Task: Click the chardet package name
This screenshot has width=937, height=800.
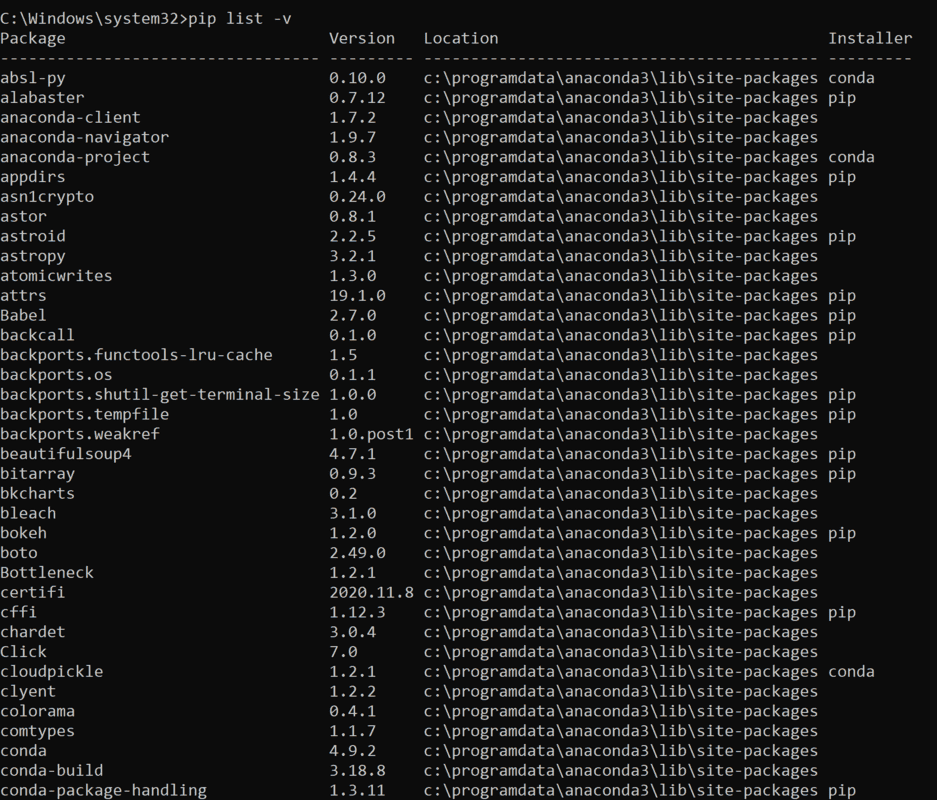Action: click(33, 632)
